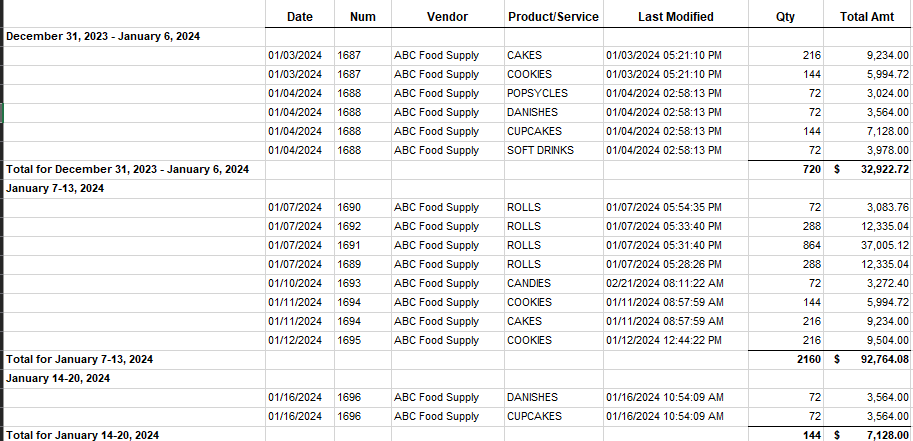913x441 pixels.
Task: Click the POPSYCLES product cell
Action: [x=537, y=93]
